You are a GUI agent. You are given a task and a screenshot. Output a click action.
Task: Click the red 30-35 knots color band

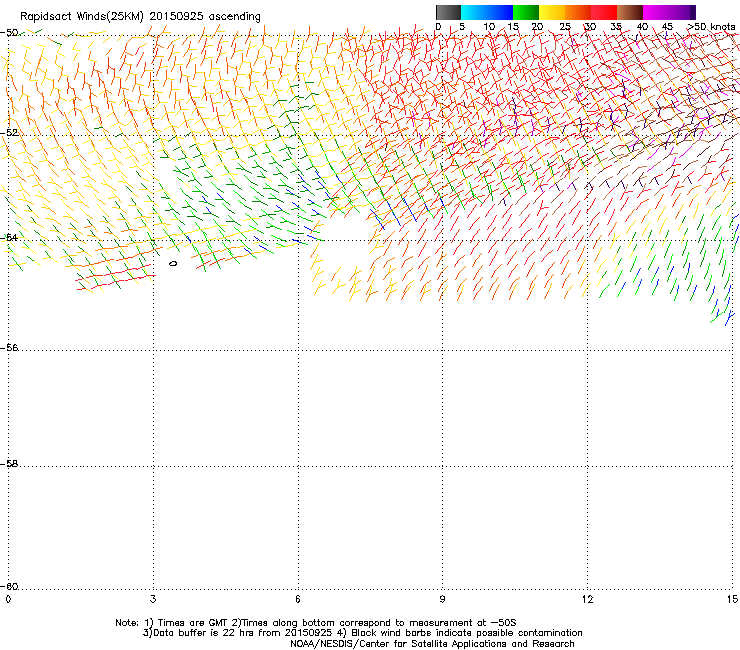tap(604, 12)
